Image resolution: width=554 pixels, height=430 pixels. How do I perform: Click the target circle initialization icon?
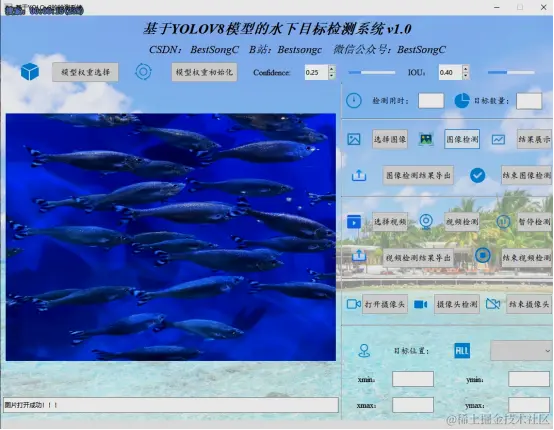143,72
